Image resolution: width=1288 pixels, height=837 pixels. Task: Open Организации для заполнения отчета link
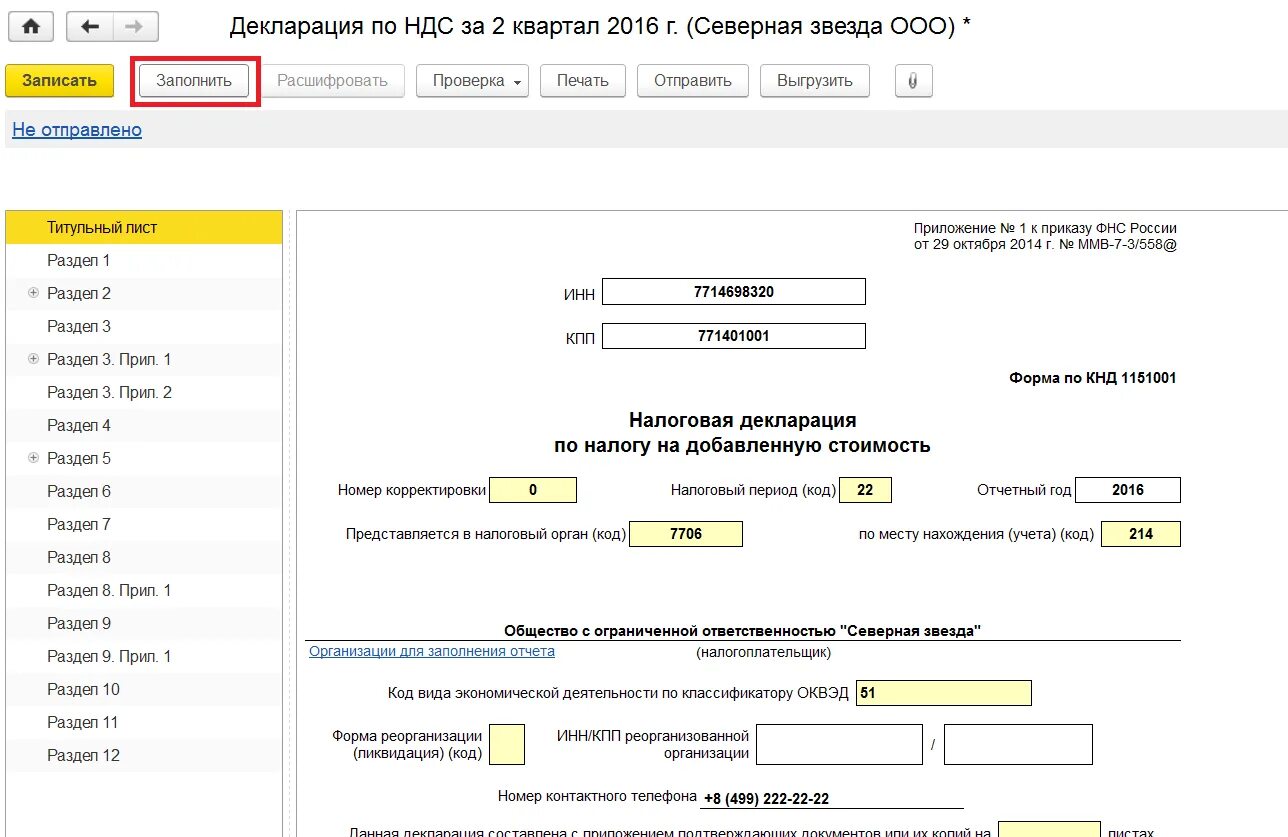(432, 651)
